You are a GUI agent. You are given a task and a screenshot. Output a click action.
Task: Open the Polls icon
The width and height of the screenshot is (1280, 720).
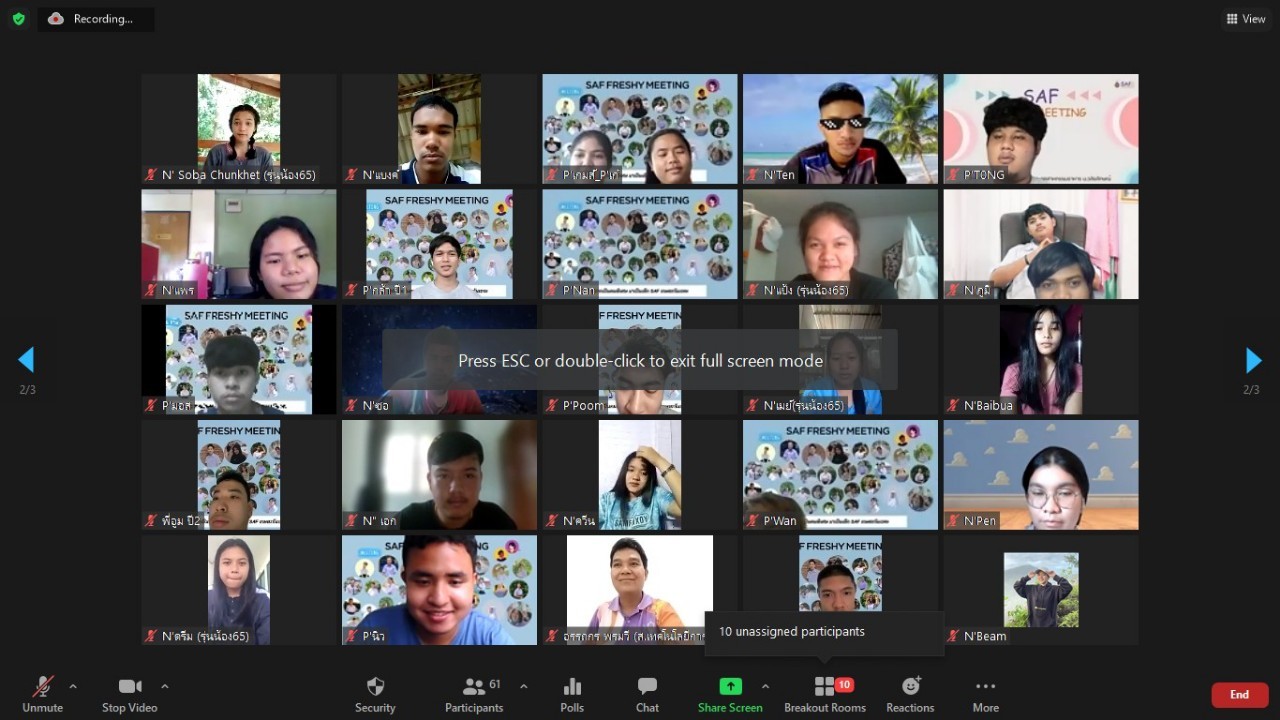point(572,687)
